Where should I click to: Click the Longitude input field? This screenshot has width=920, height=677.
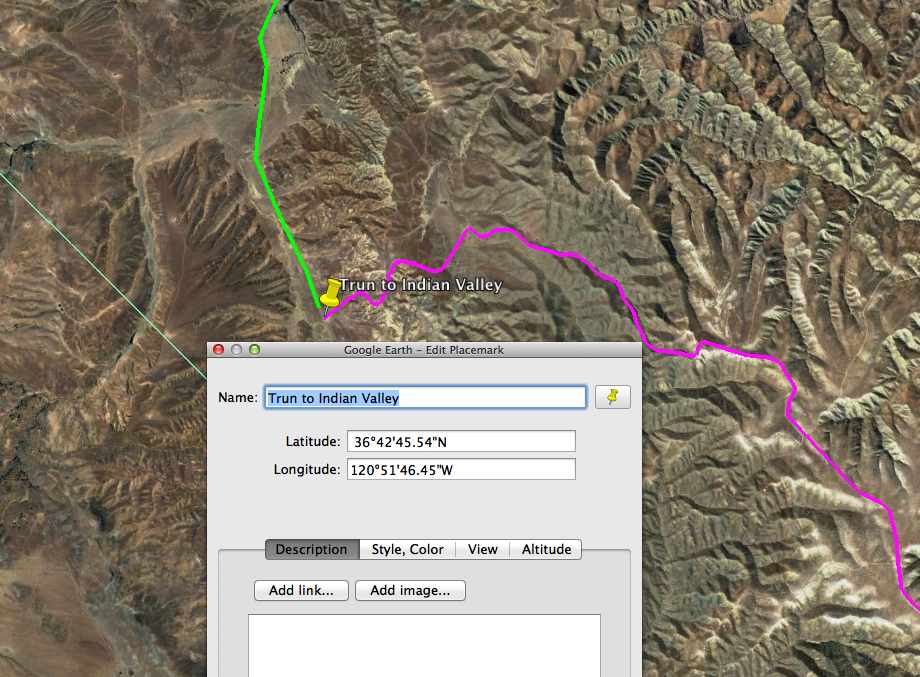[461, 469]
